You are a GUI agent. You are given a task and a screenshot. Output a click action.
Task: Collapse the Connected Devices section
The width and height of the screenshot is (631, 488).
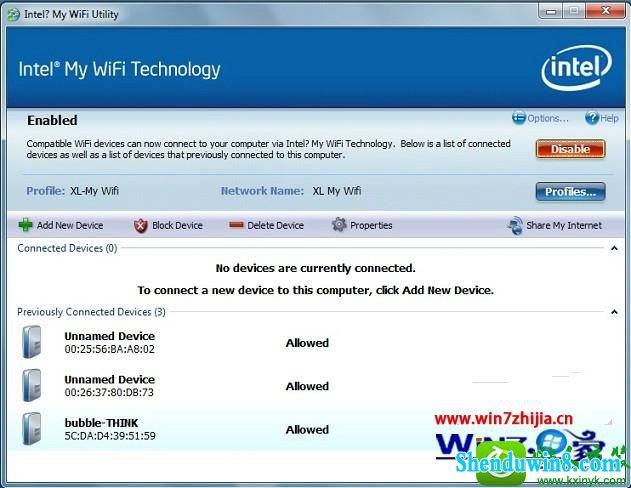click(x=614, y=248)
